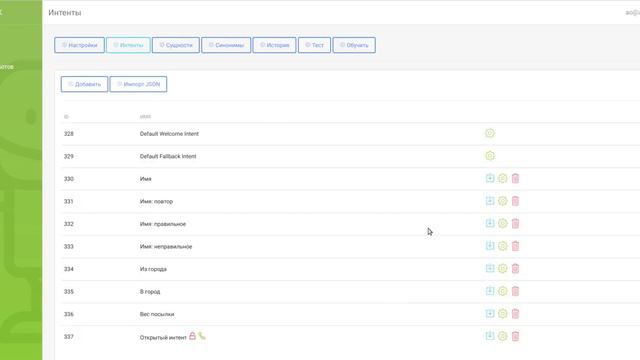
Task: Open the История tab
Action: [274, 45]
